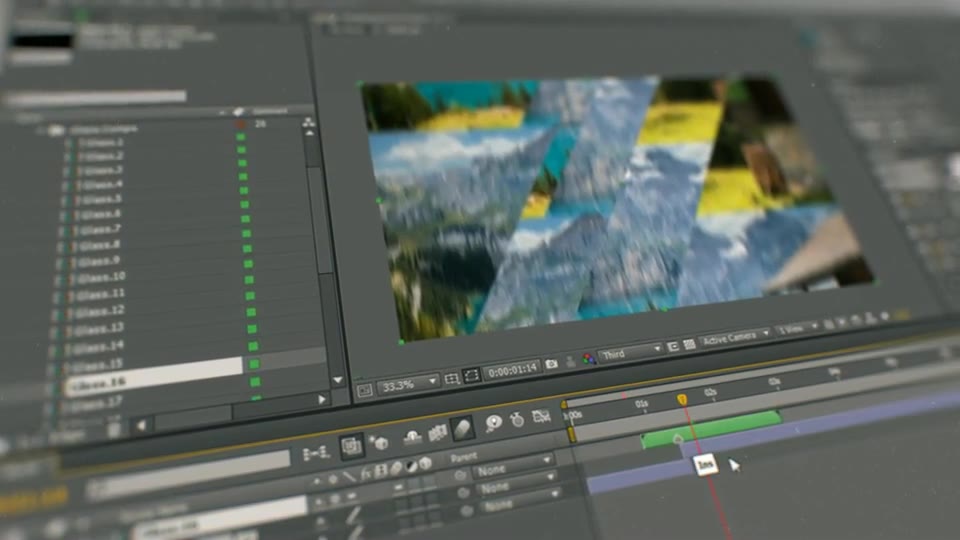Click the project panel scroll right arrow
The height and width of the screenshot is (540, 960).
pyautogui.click(x=322, y=399)
